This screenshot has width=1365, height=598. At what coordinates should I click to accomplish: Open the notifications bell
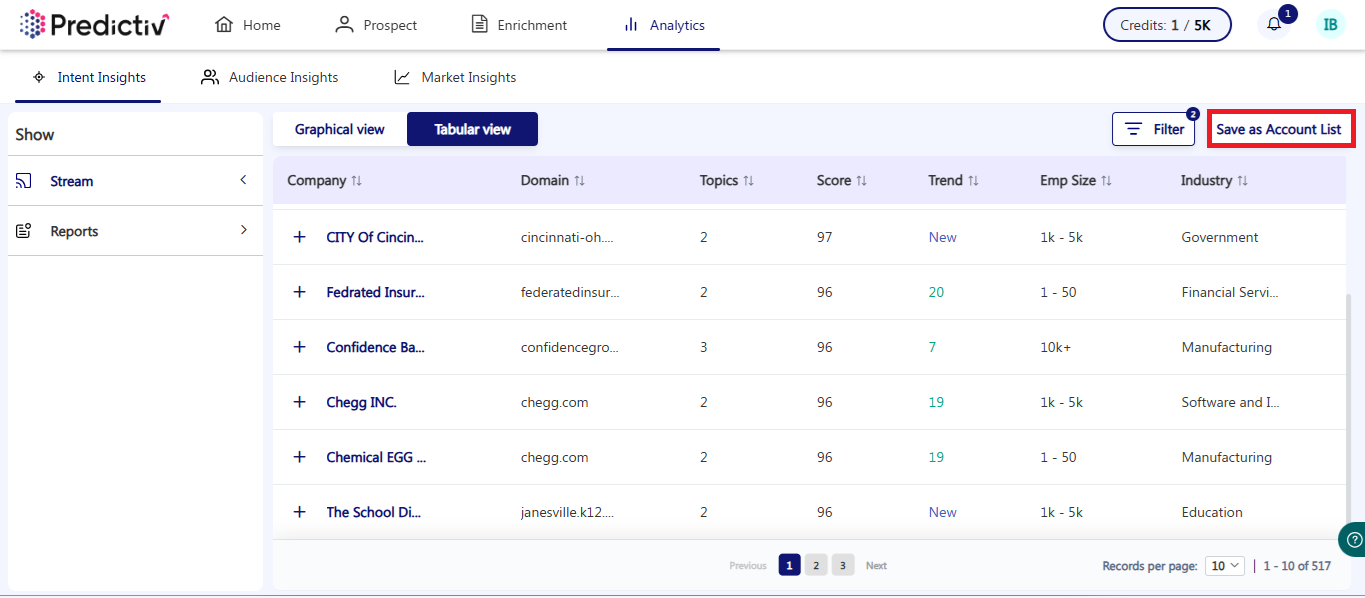click(1274, 25)
